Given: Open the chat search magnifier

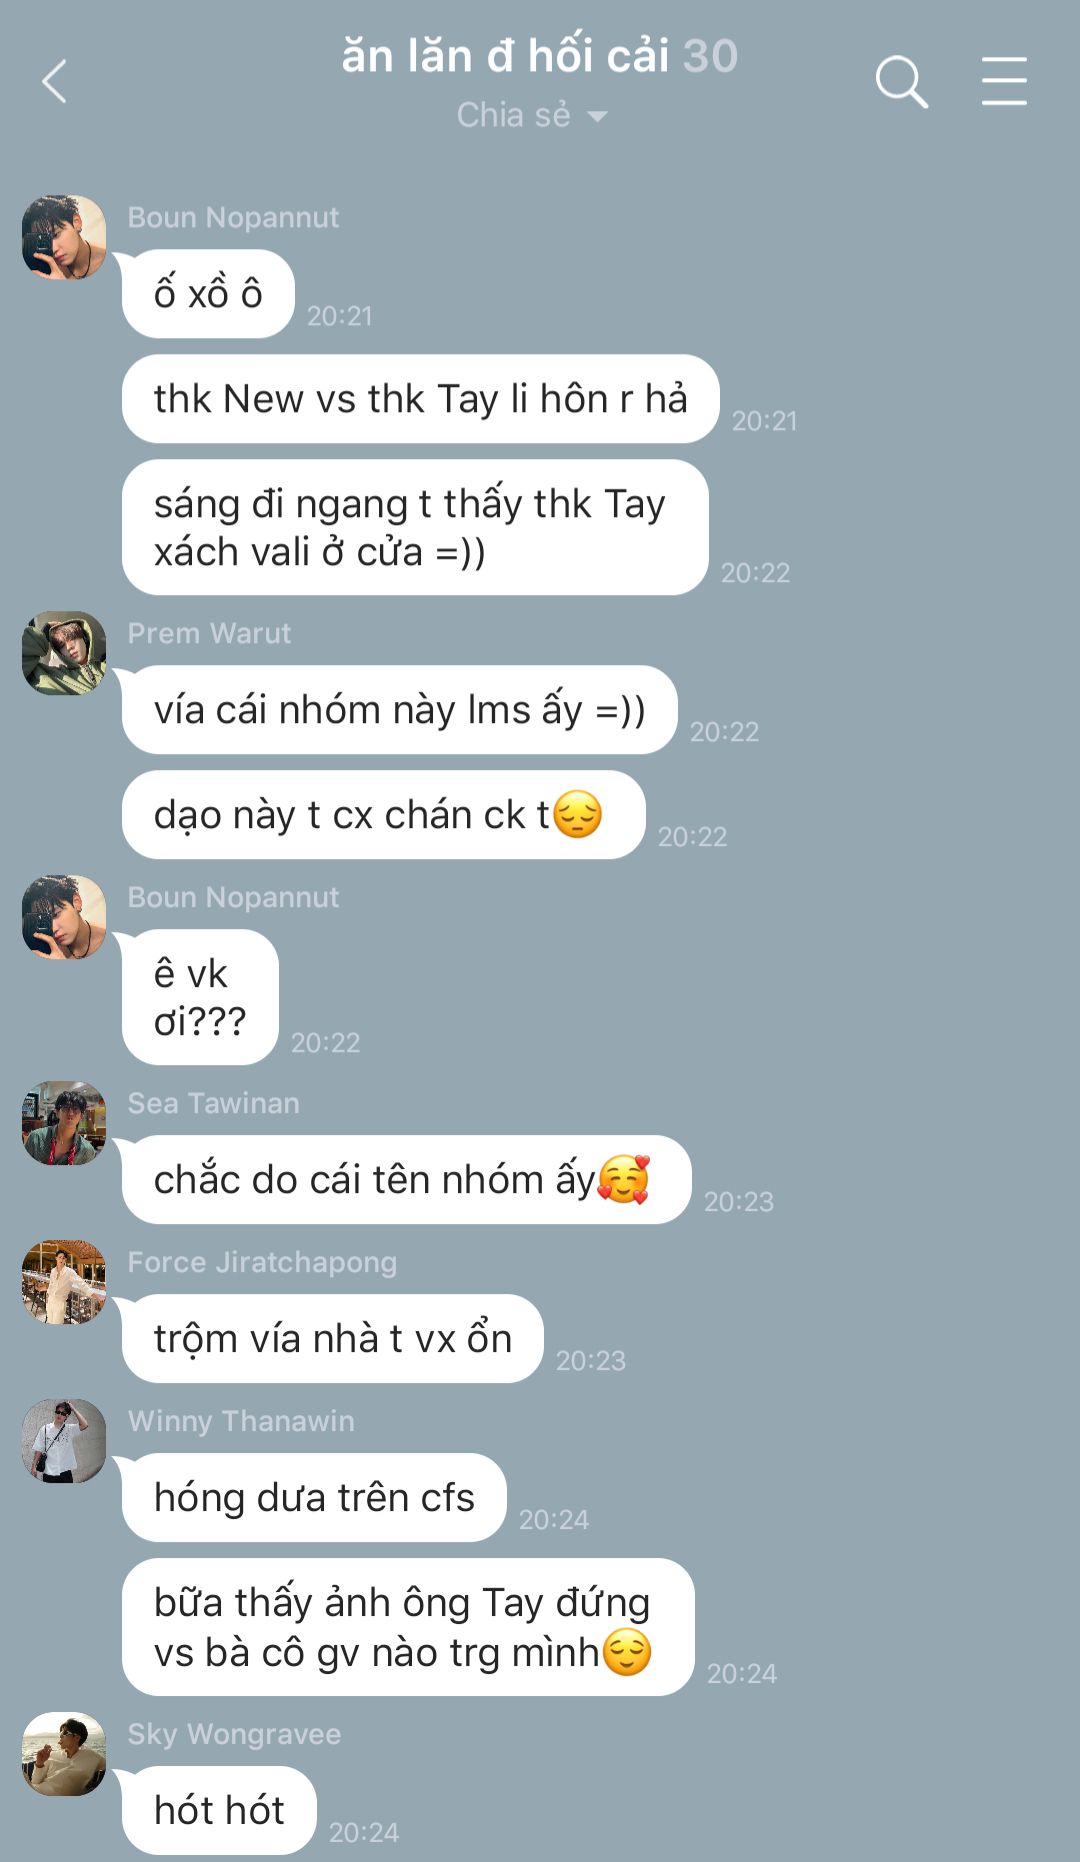Looking at the screenshot, I should pyautogui.click(x=901, y=81).
